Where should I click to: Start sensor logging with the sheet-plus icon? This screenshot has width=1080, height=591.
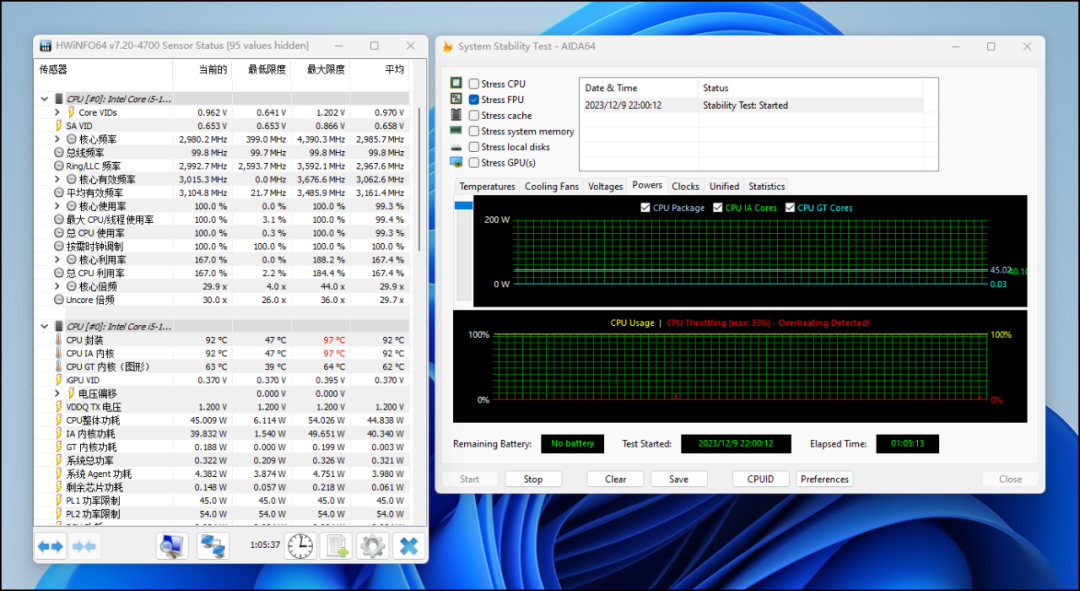338,546
